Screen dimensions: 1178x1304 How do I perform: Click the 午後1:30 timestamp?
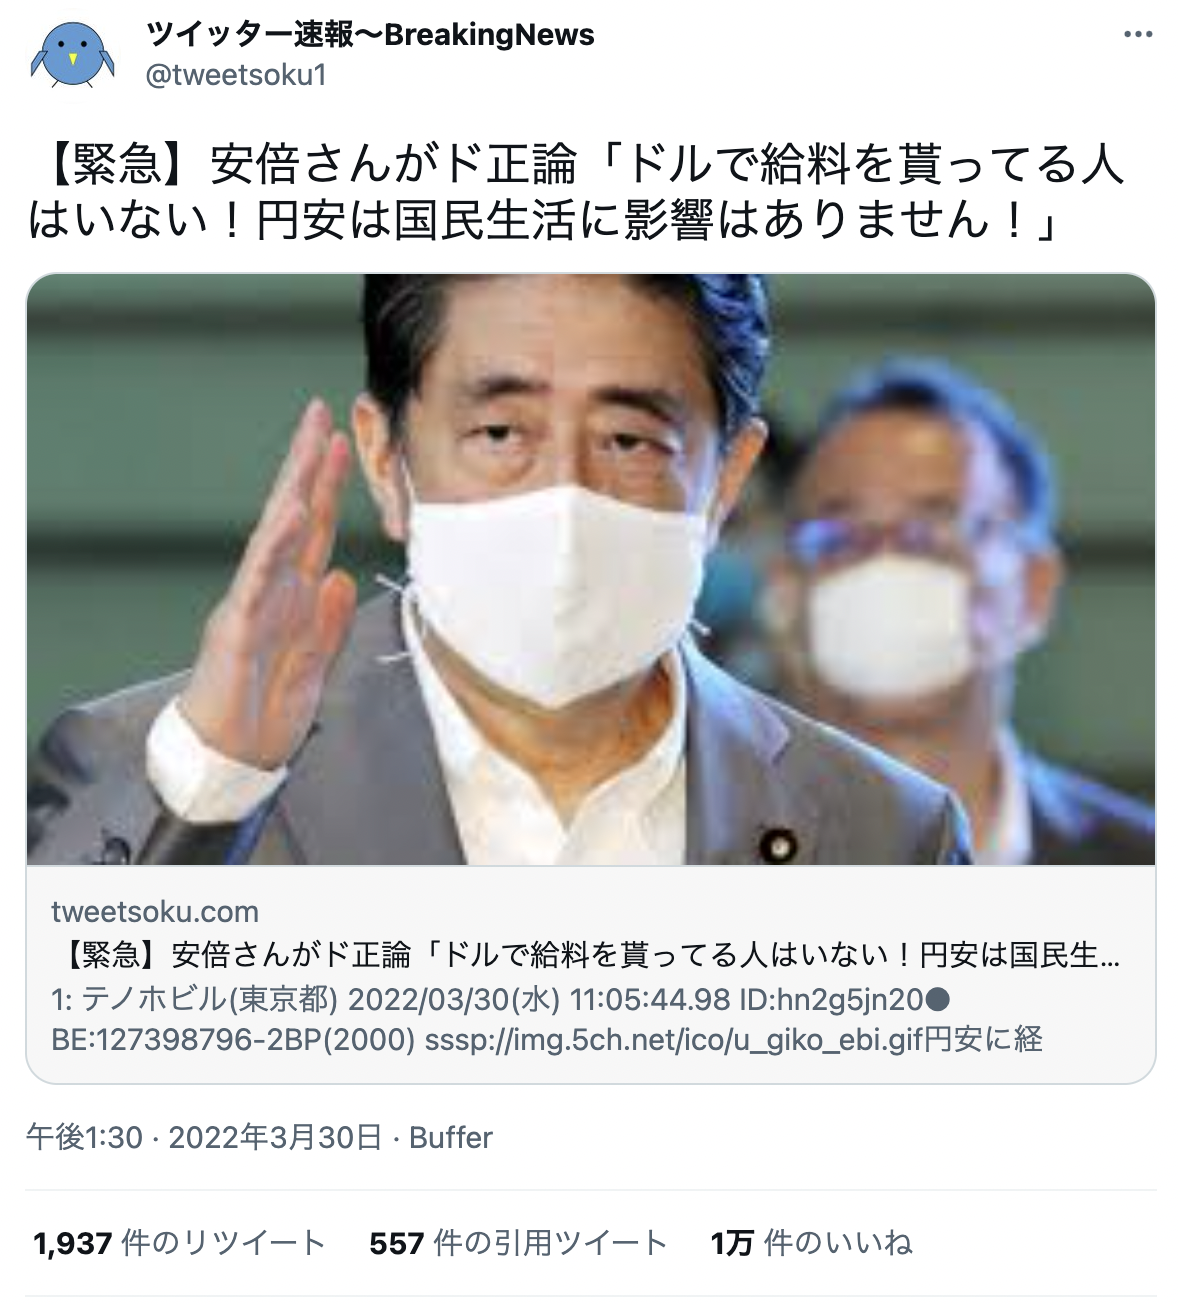[84, 1137]
